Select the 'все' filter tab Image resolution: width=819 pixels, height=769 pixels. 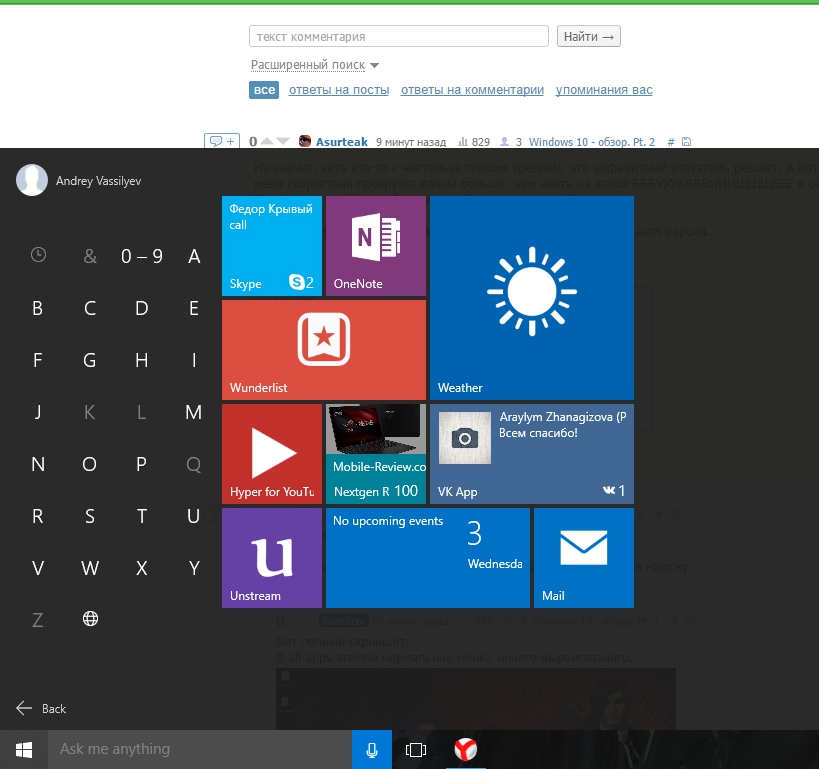tap(264, 90)
